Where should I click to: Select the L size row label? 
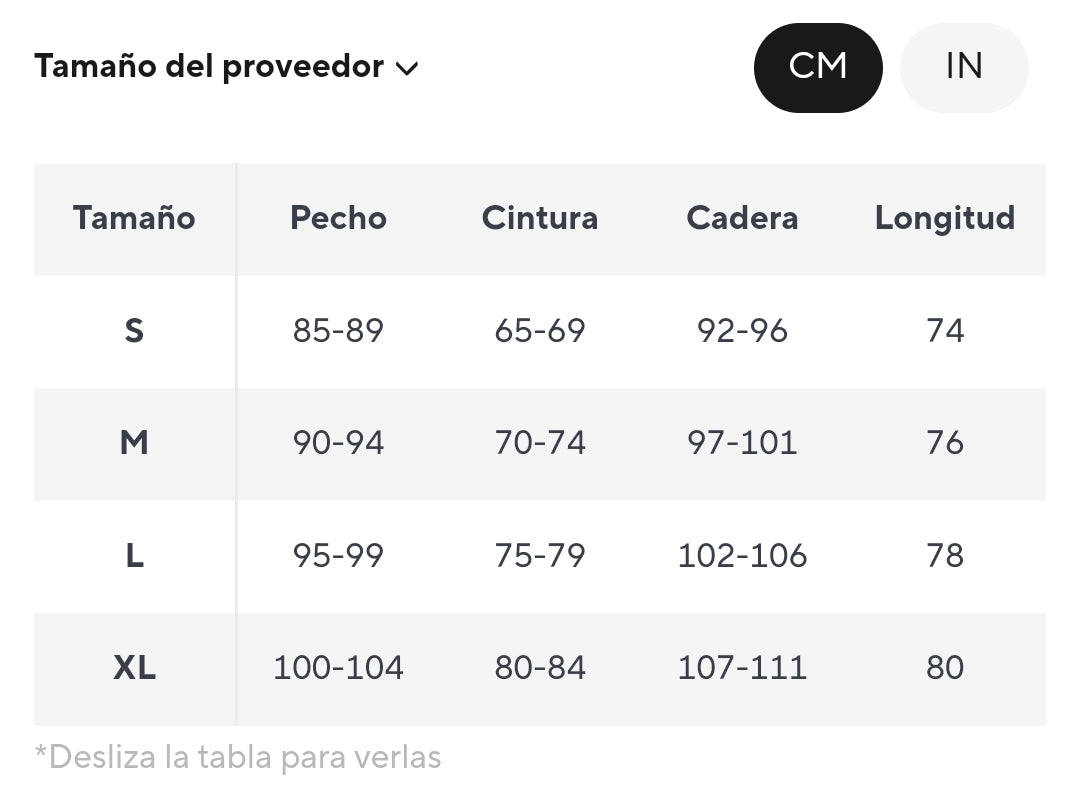[x=134, y=556]
